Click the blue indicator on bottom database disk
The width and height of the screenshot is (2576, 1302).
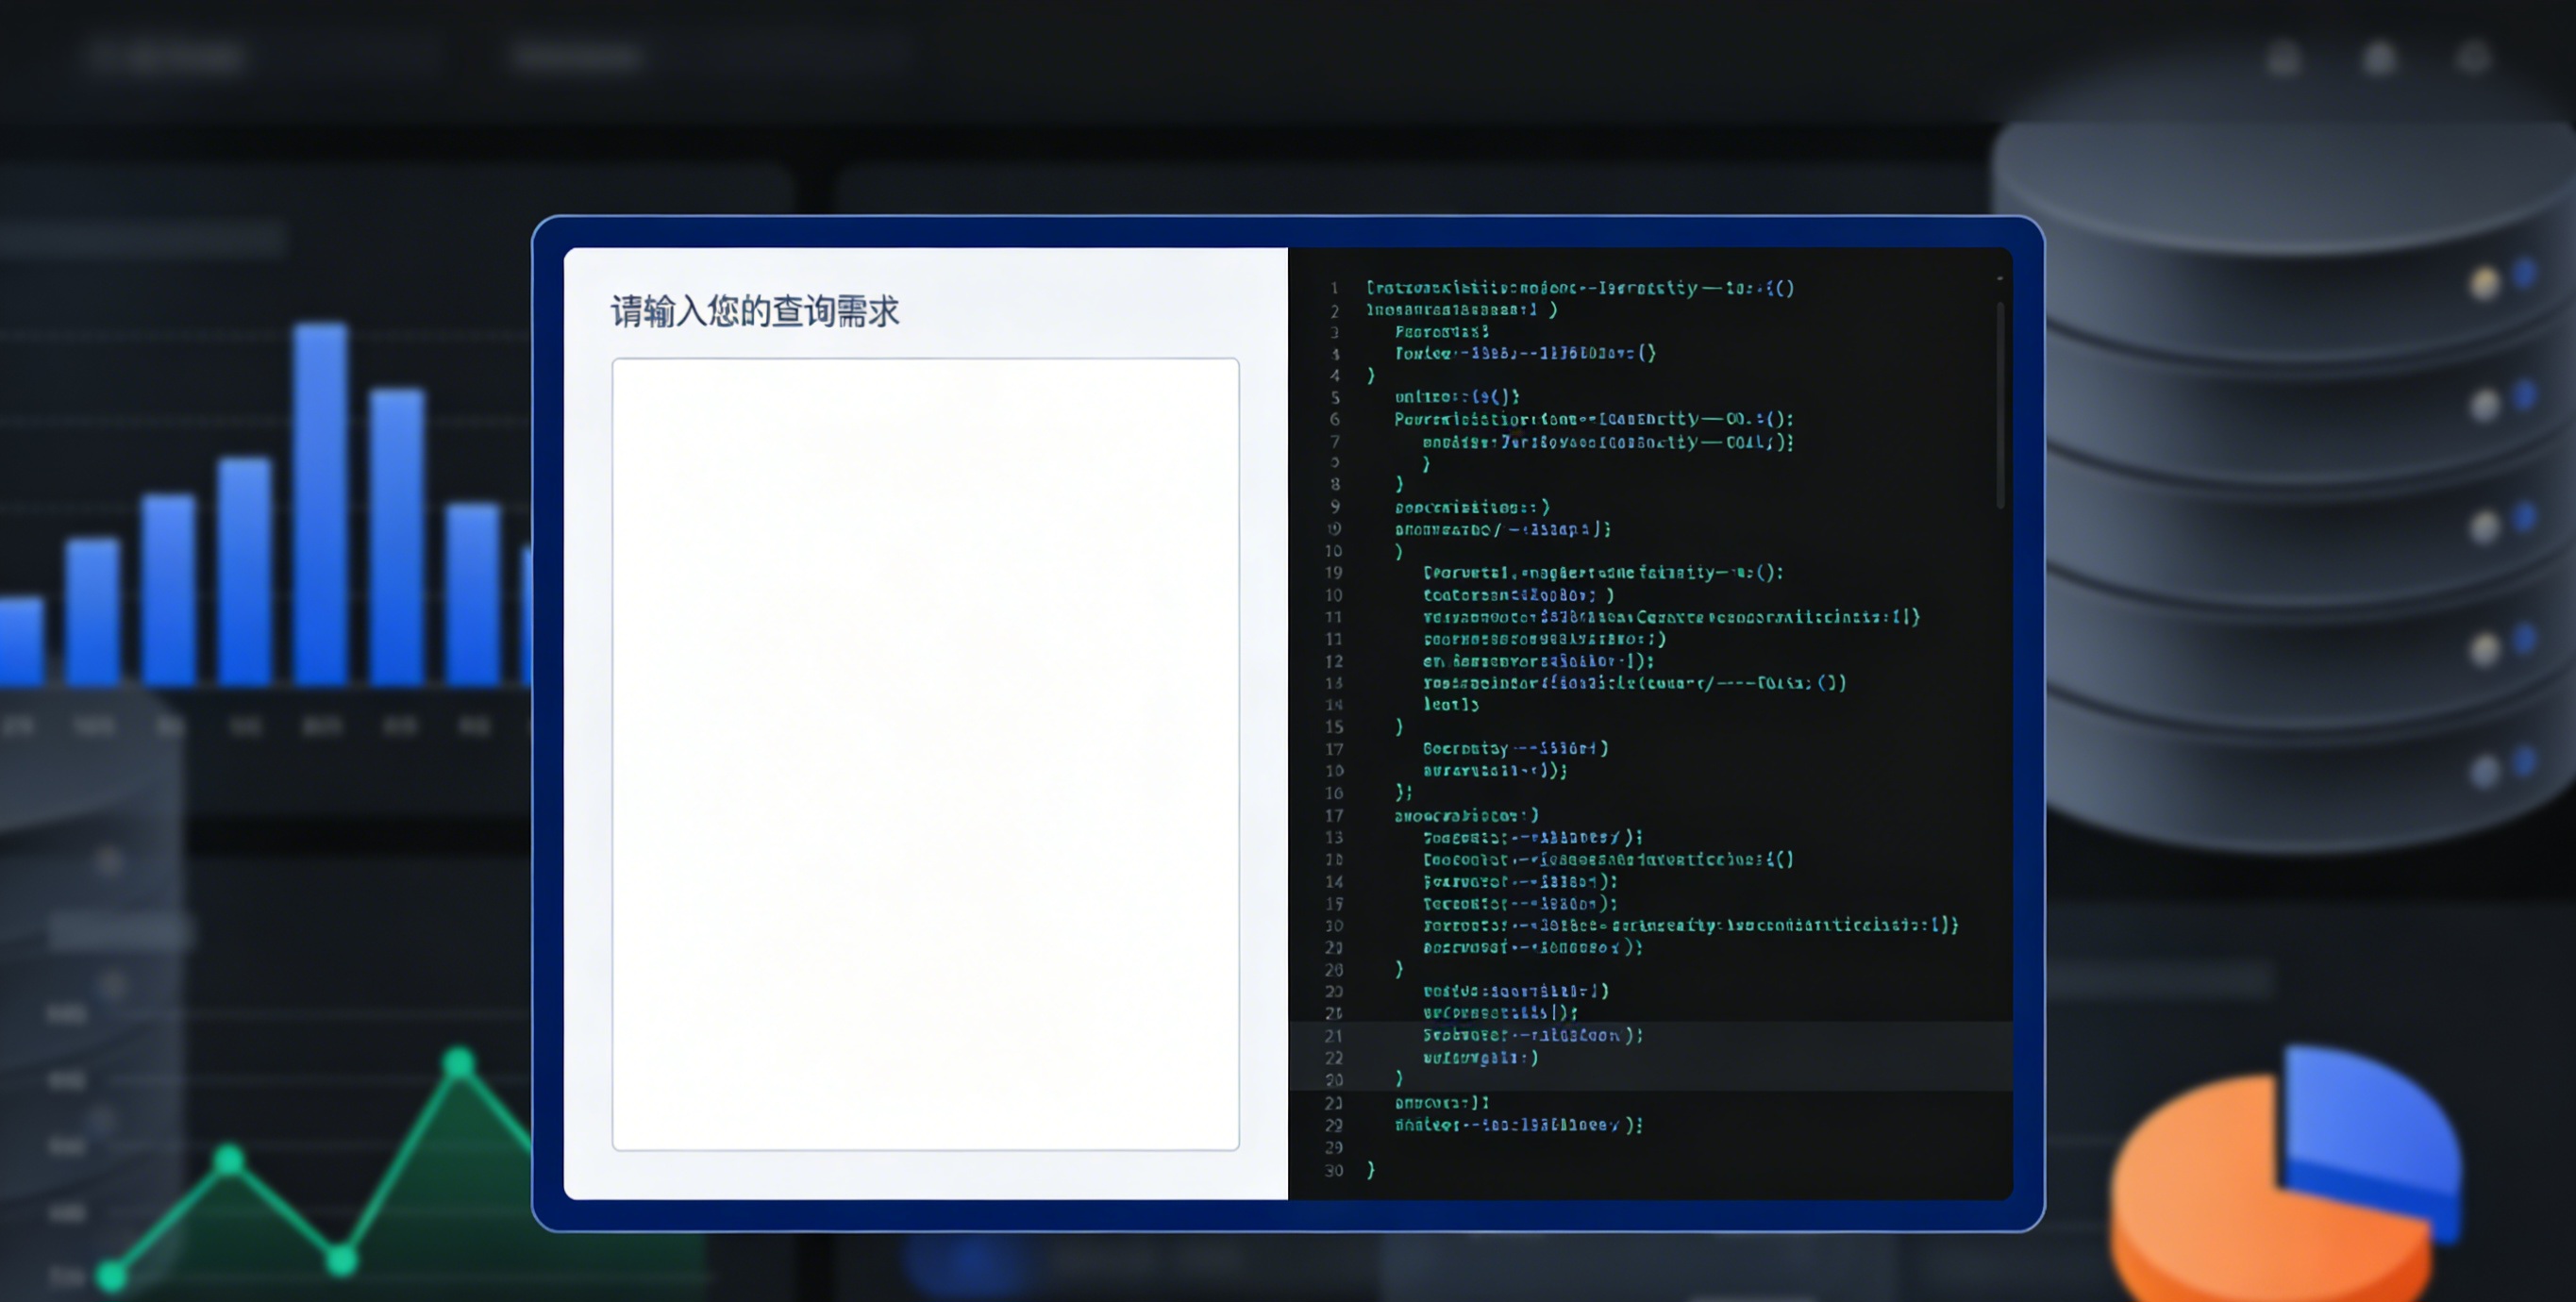[2524, 762]
